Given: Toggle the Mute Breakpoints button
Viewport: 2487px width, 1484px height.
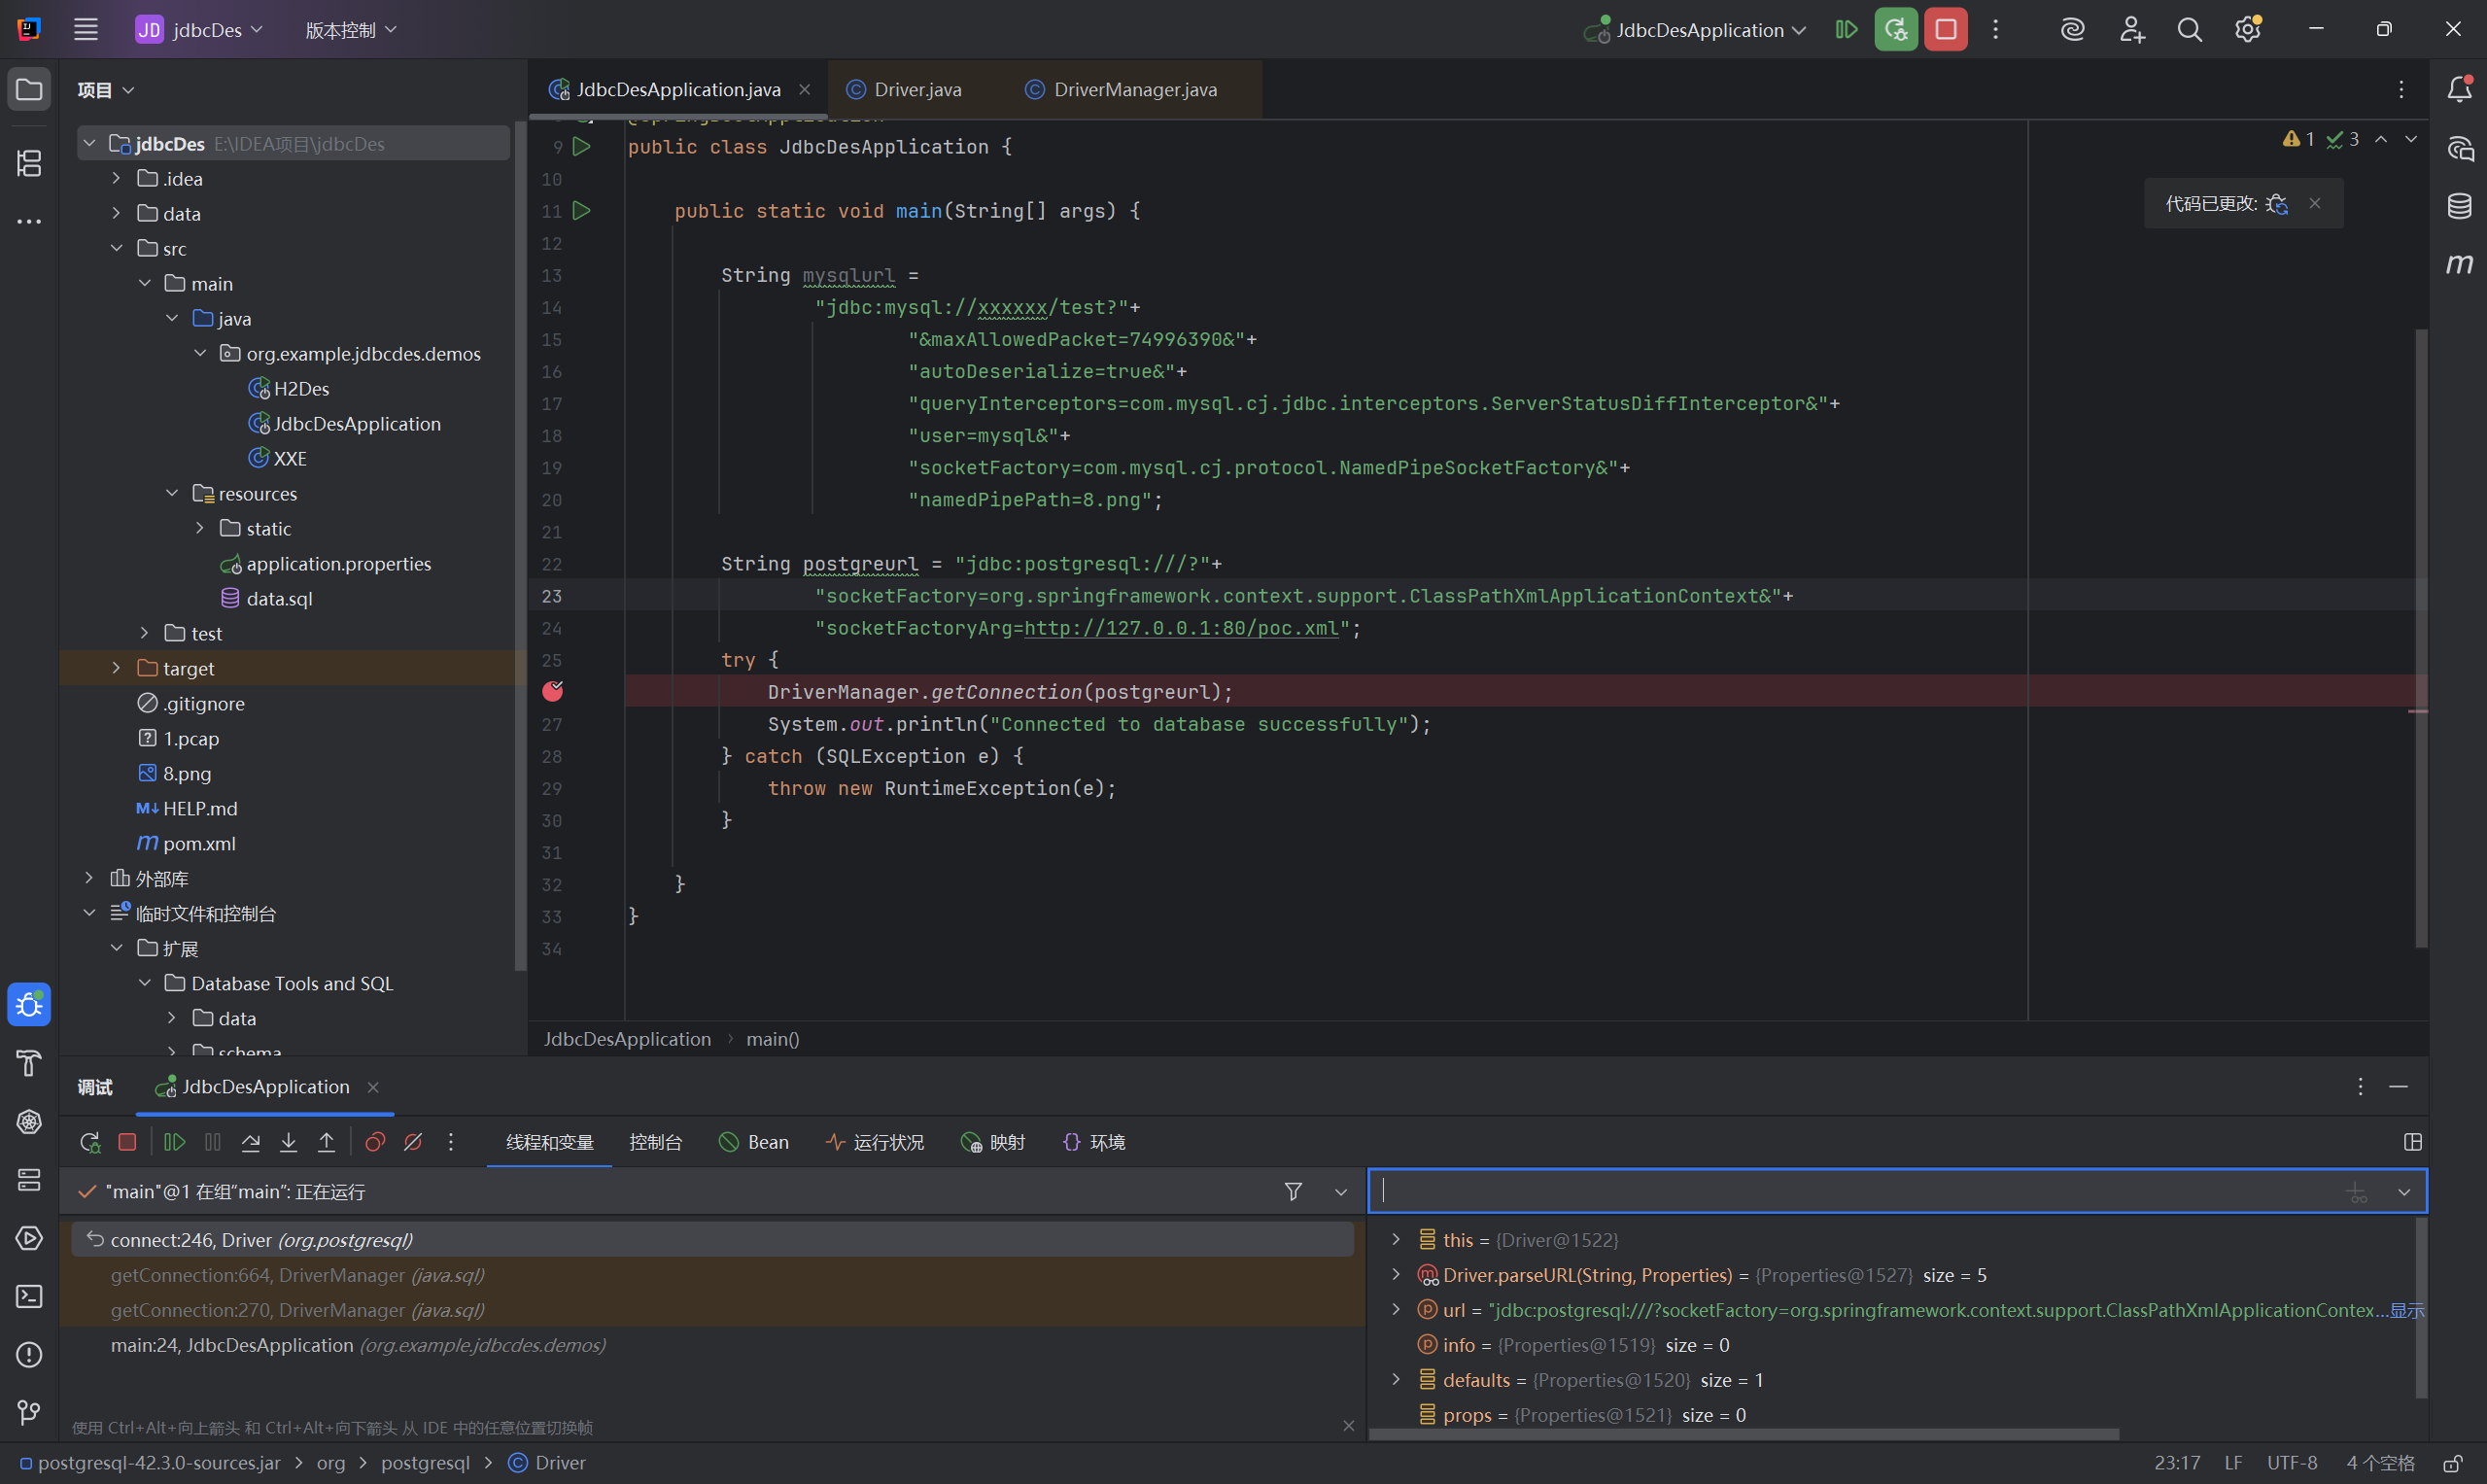Looking at the screenshot, I should pos(413,1142).
